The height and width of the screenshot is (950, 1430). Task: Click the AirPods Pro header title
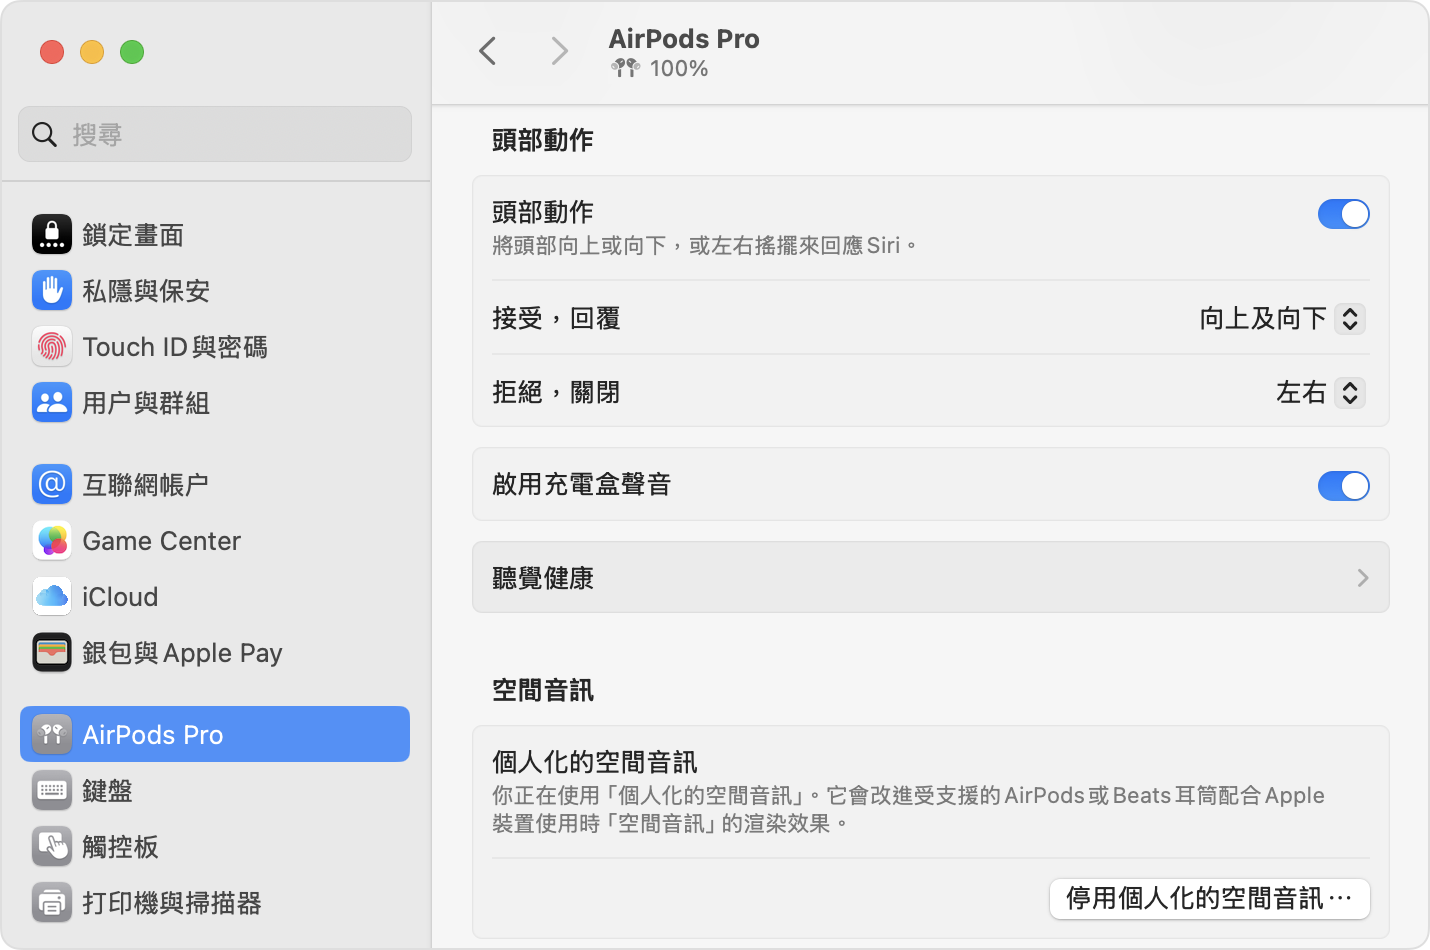pos(684,39)
